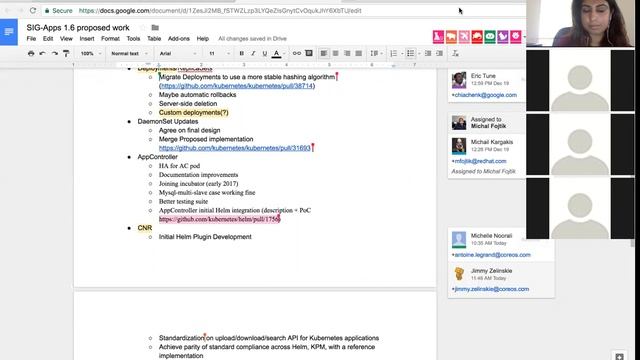
Task: Select the Paint format tool
Action: tap(66, 53)
